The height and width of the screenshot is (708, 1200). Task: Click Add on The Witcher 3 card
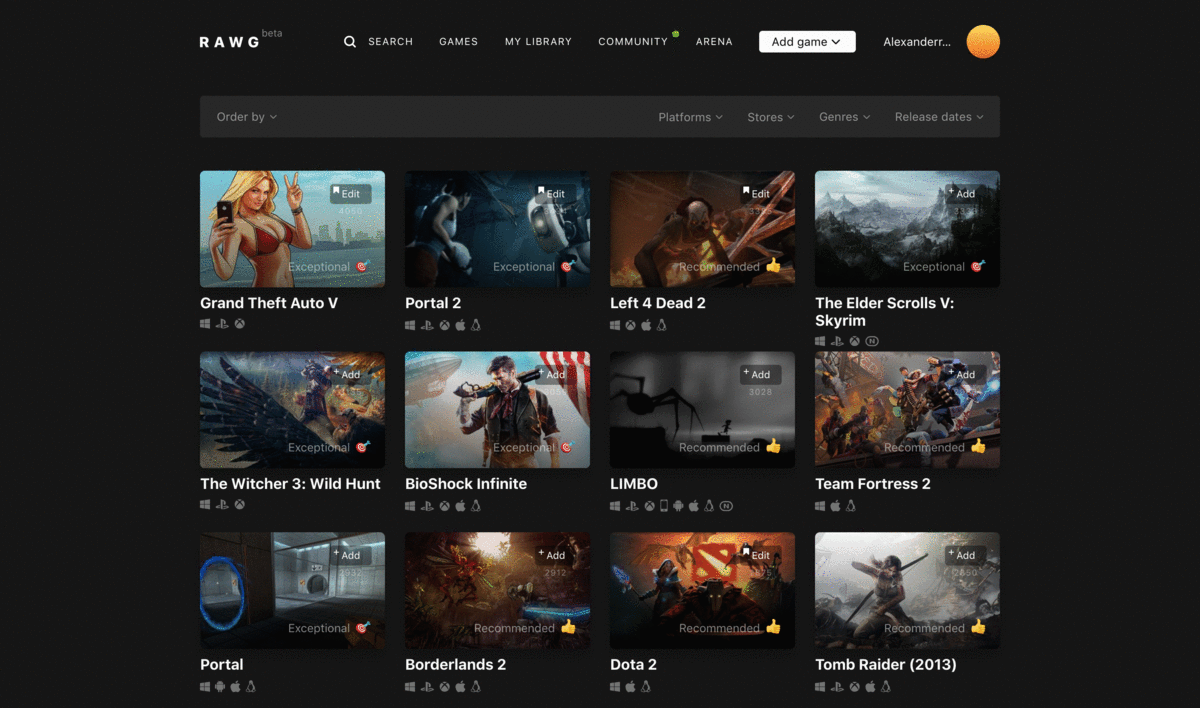351,375
